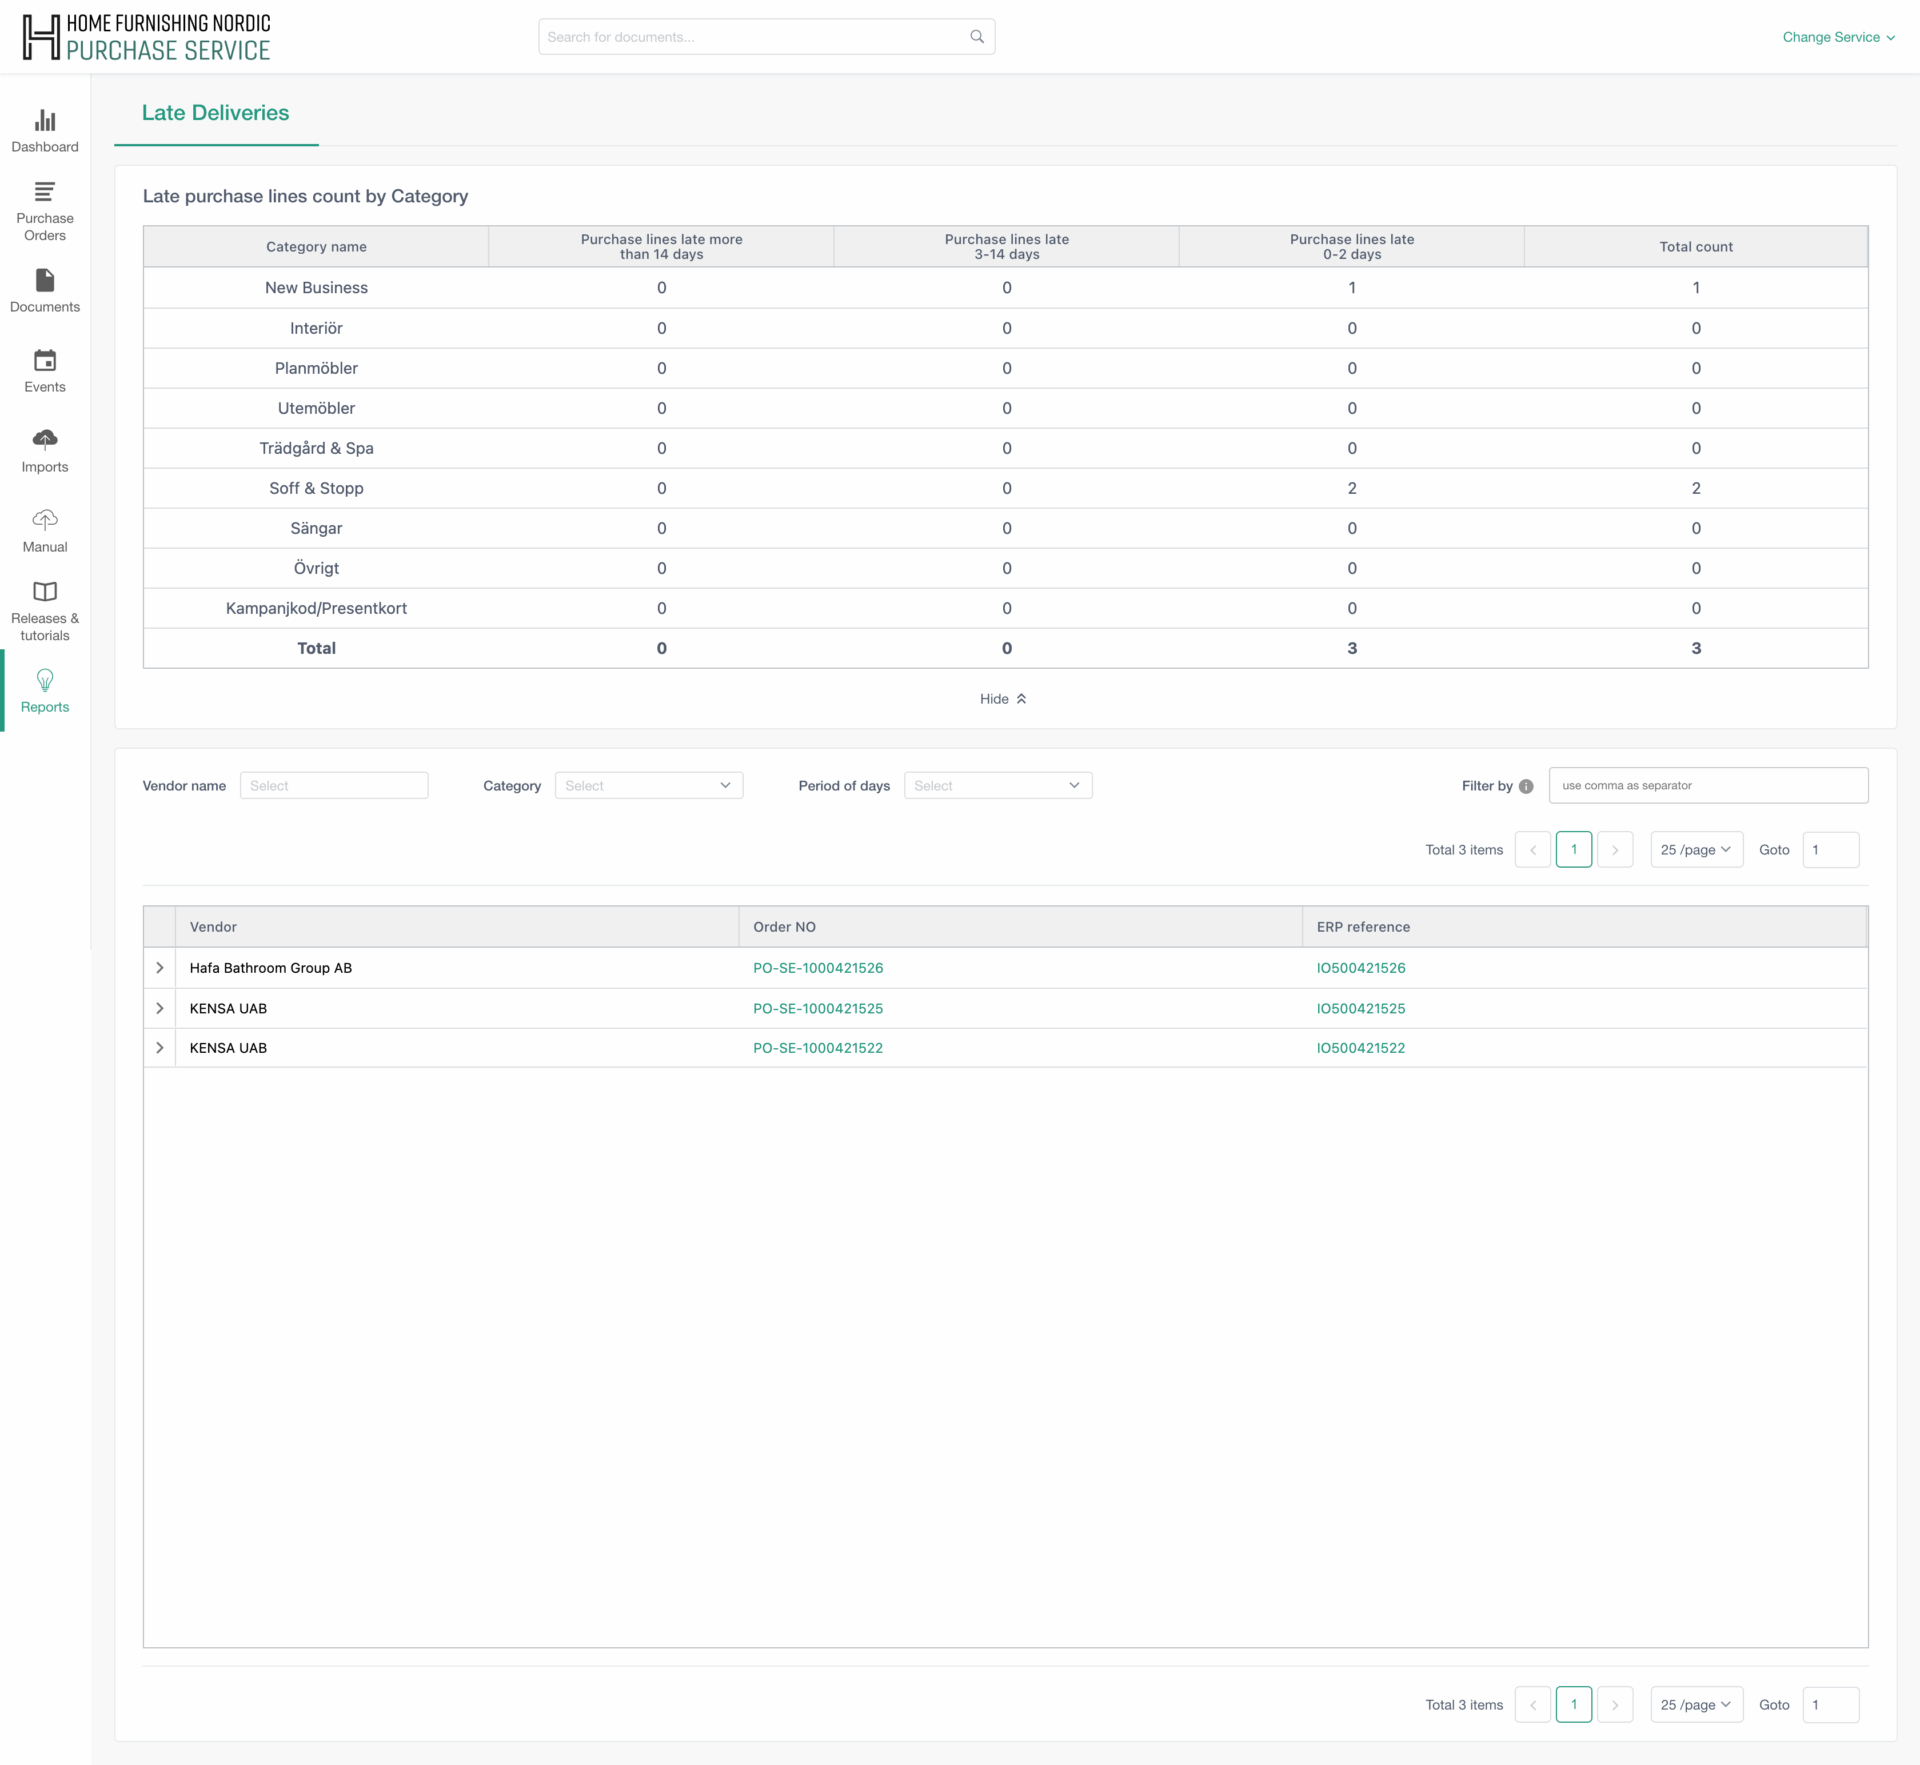Screen dimensions: 1920x1765
Task: Expand the Hafa Bathroom Group AB row
Action: [160, 968]
